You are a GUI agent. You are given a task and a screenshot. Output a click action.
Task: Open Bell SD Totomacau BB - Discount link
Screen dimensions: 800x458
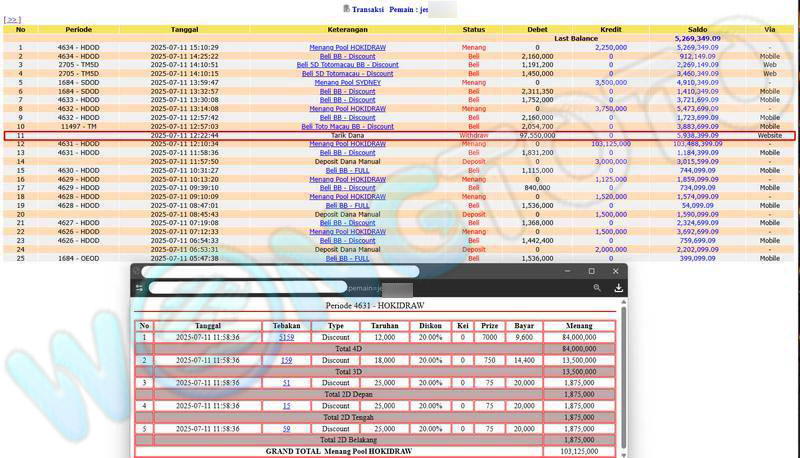[347, 65]
